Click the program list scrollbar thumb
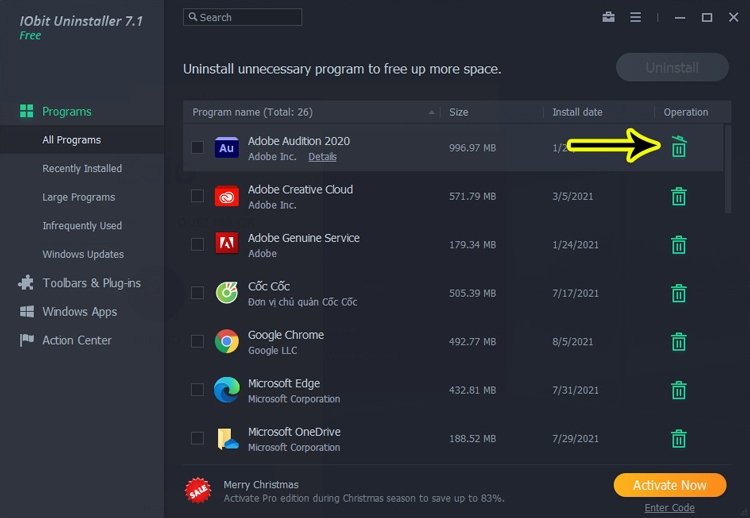Screen dimensions: 750x518 (x=728, y=169)
